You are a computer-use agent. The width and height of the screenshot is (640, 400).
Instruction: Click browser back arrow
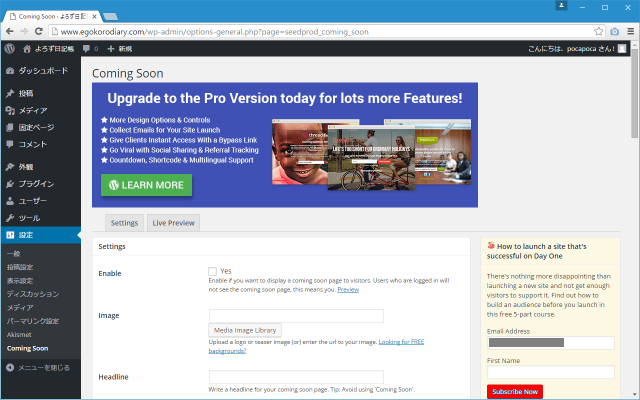coord(10,31)
